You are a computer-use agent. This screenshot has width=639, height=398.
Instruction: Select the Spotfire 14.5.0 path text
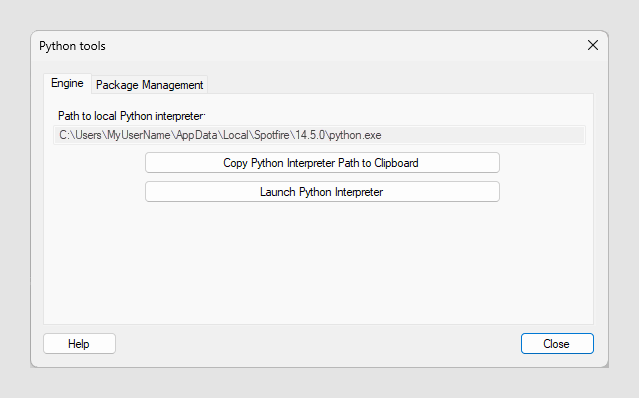pos(220,135)
